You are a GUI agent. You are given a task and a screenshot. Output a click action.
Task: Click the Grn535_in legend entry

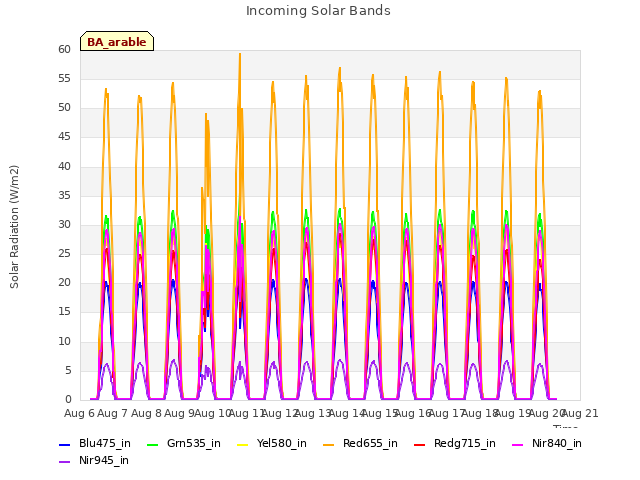pos(184,444)
